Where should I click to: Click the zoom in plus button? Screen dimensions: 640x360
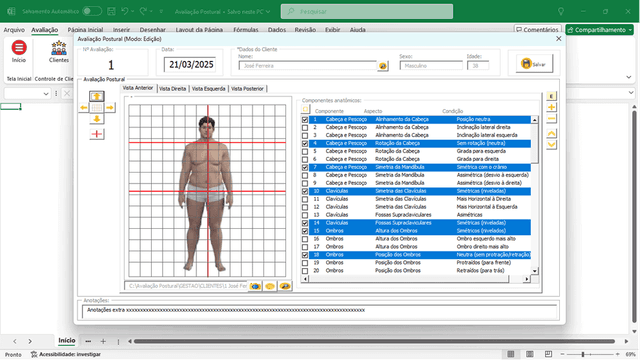tap(618, 354)
